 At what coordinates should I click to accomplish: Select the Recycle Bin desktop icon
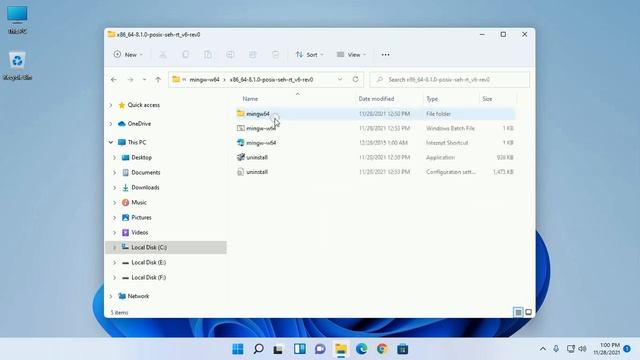(x=17, y=65)
